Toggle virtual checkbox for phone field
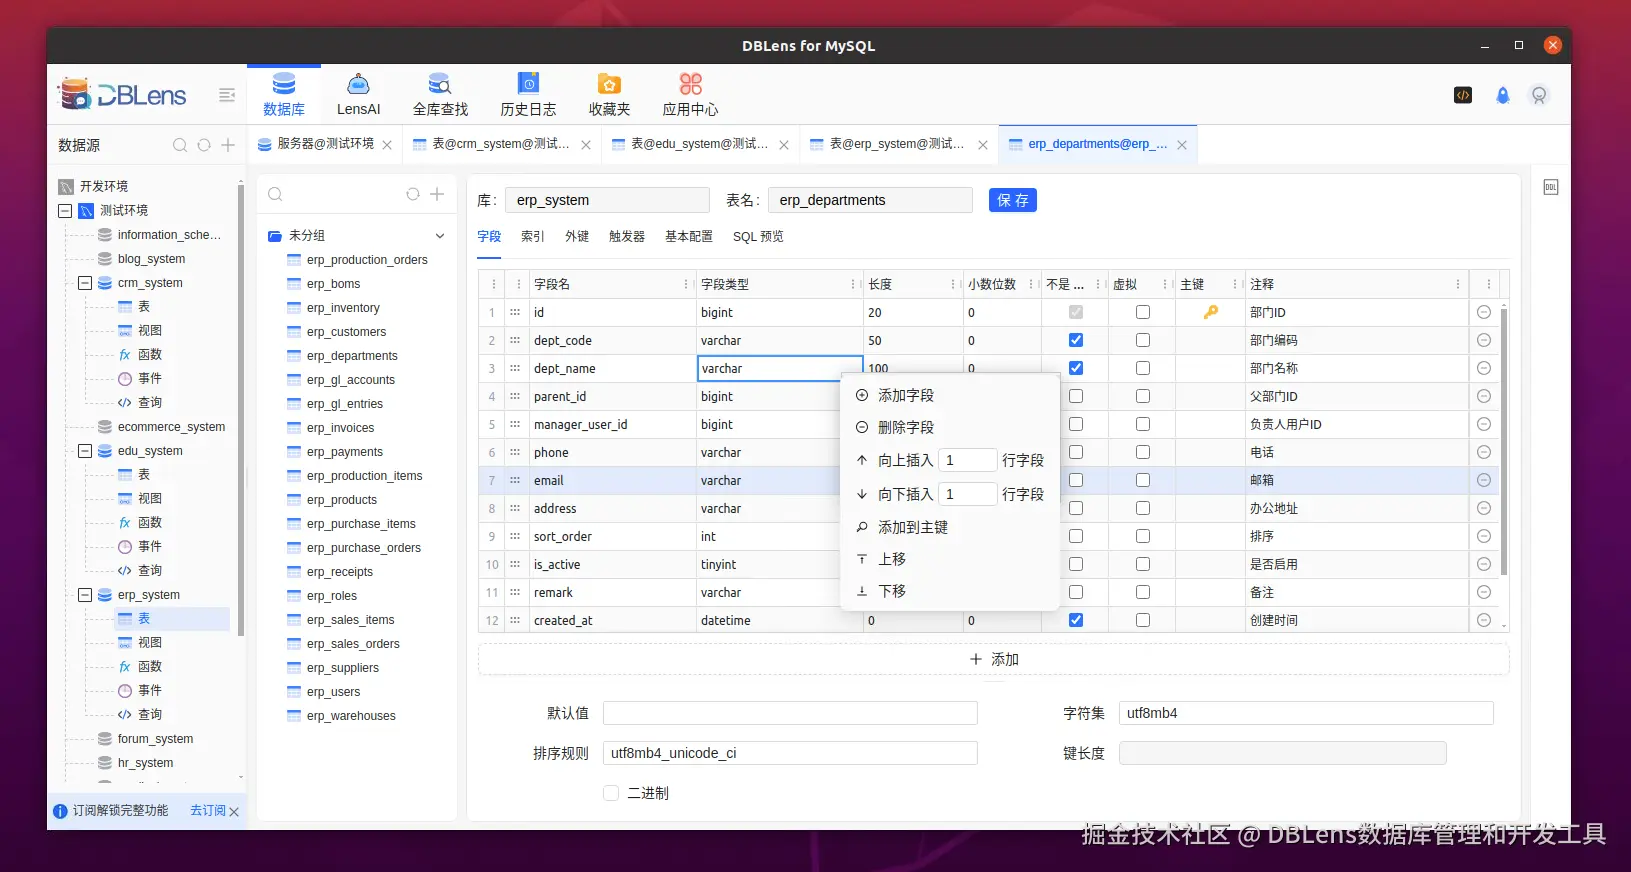This screenshot has width=1631, height=872. 1143,452
